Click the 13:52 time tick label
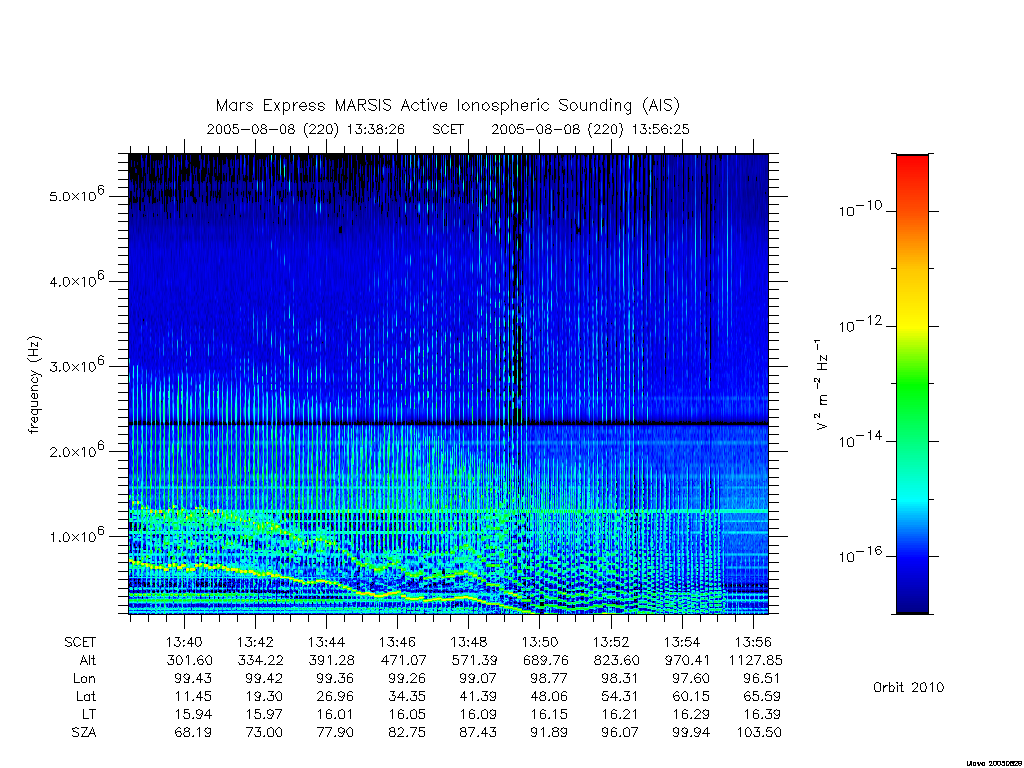This screenshot has width=1024, height=768. tap(611, 642)
